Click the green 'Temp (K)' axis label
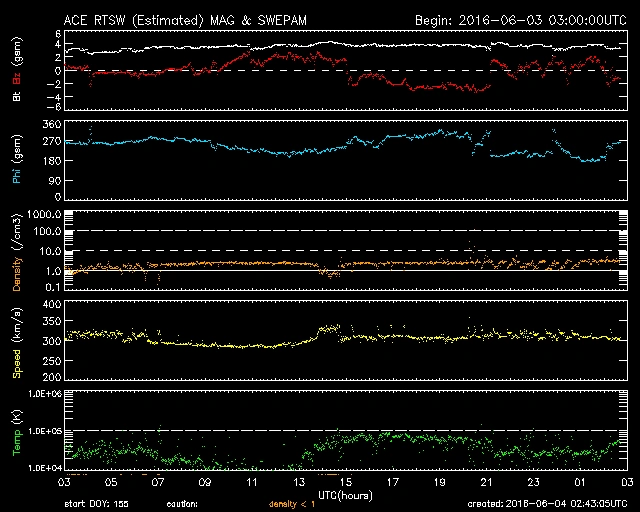Viewport: 640px width, 512px height. tap(17, 433)
